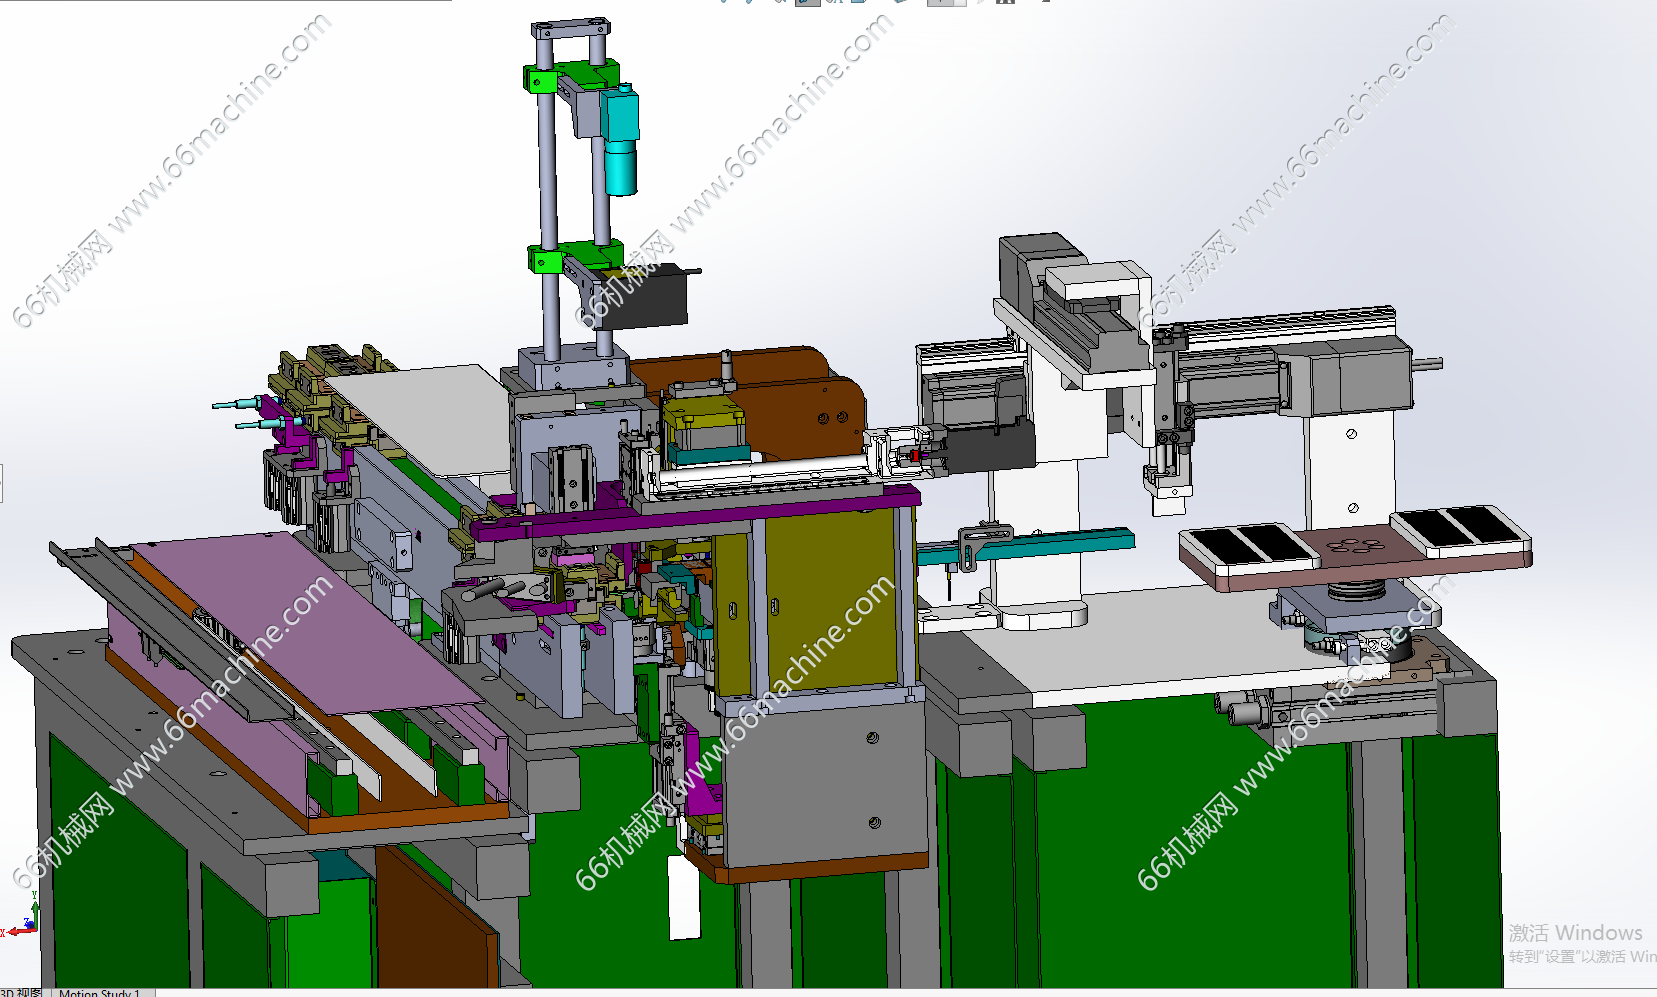
Task: Select the right phone tray on rotary table
Action: 1460,528
